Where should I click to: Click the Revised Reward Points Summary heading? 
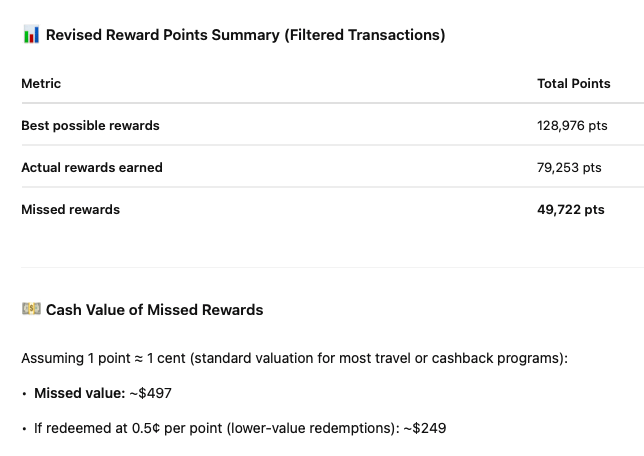tap(163, 35)
